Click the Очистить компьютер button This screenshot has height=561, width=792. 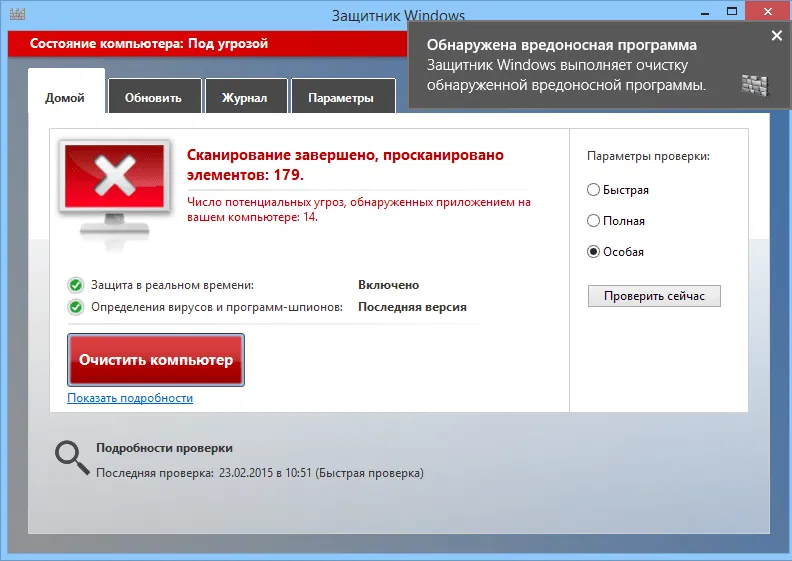tap(156, 360)
